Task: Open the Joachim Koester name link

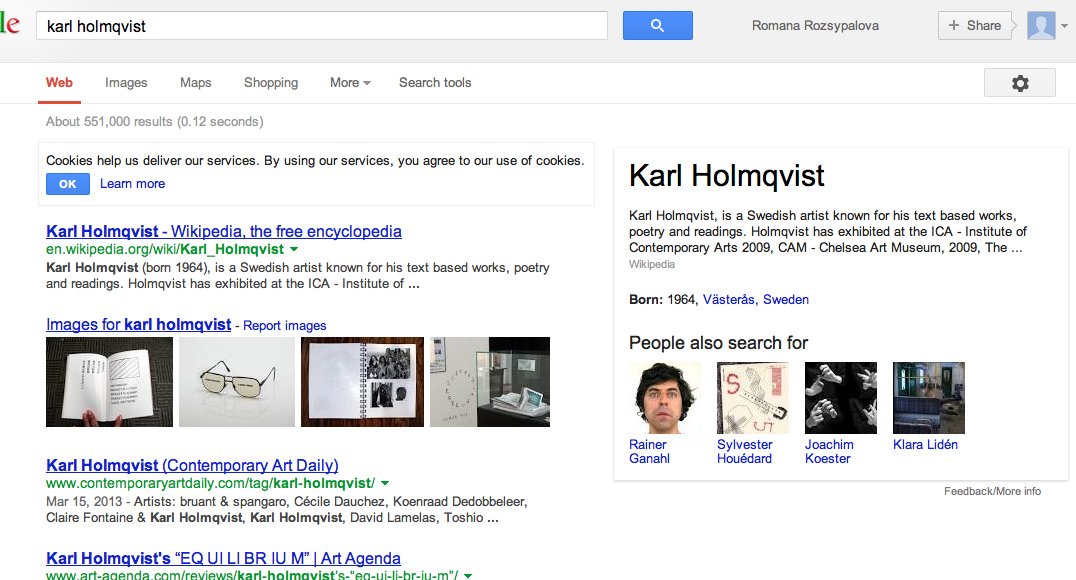Action: pyautogui.click(x=829, y=452)
